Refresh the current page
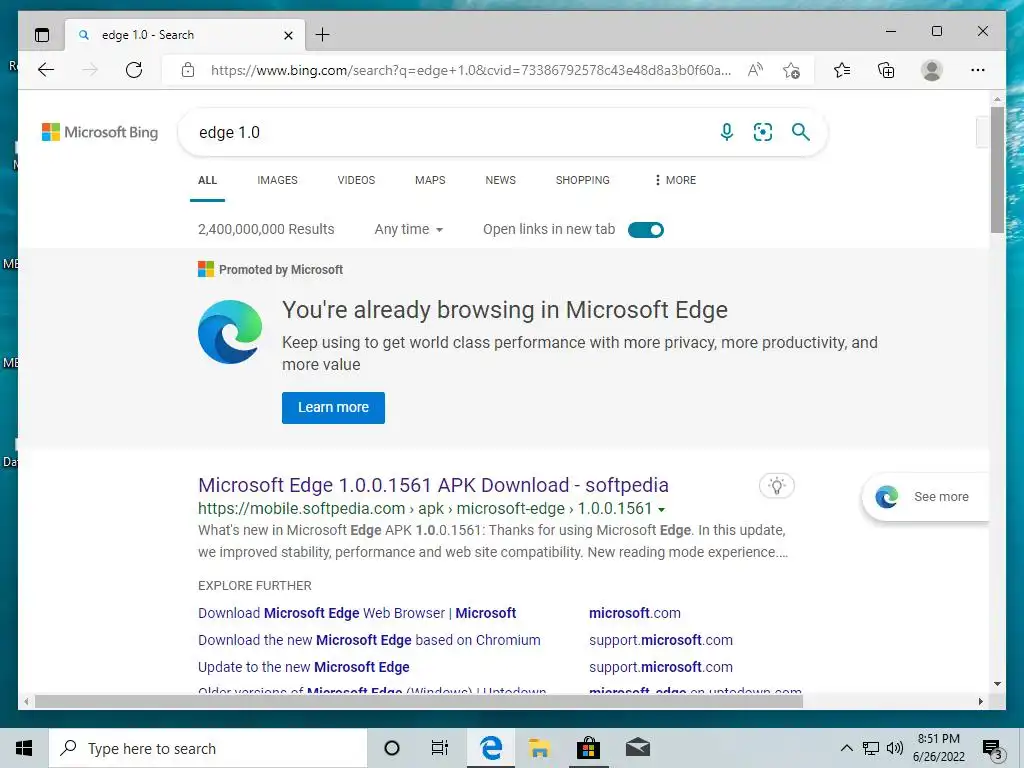 coord(134,70)
